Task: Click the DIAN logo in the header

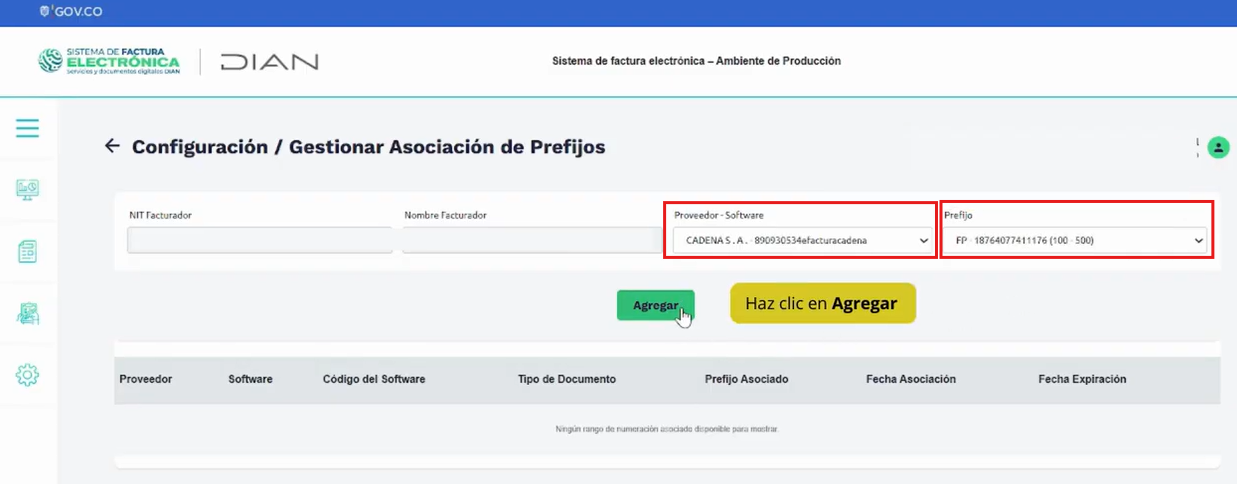Action: [269, 61]
